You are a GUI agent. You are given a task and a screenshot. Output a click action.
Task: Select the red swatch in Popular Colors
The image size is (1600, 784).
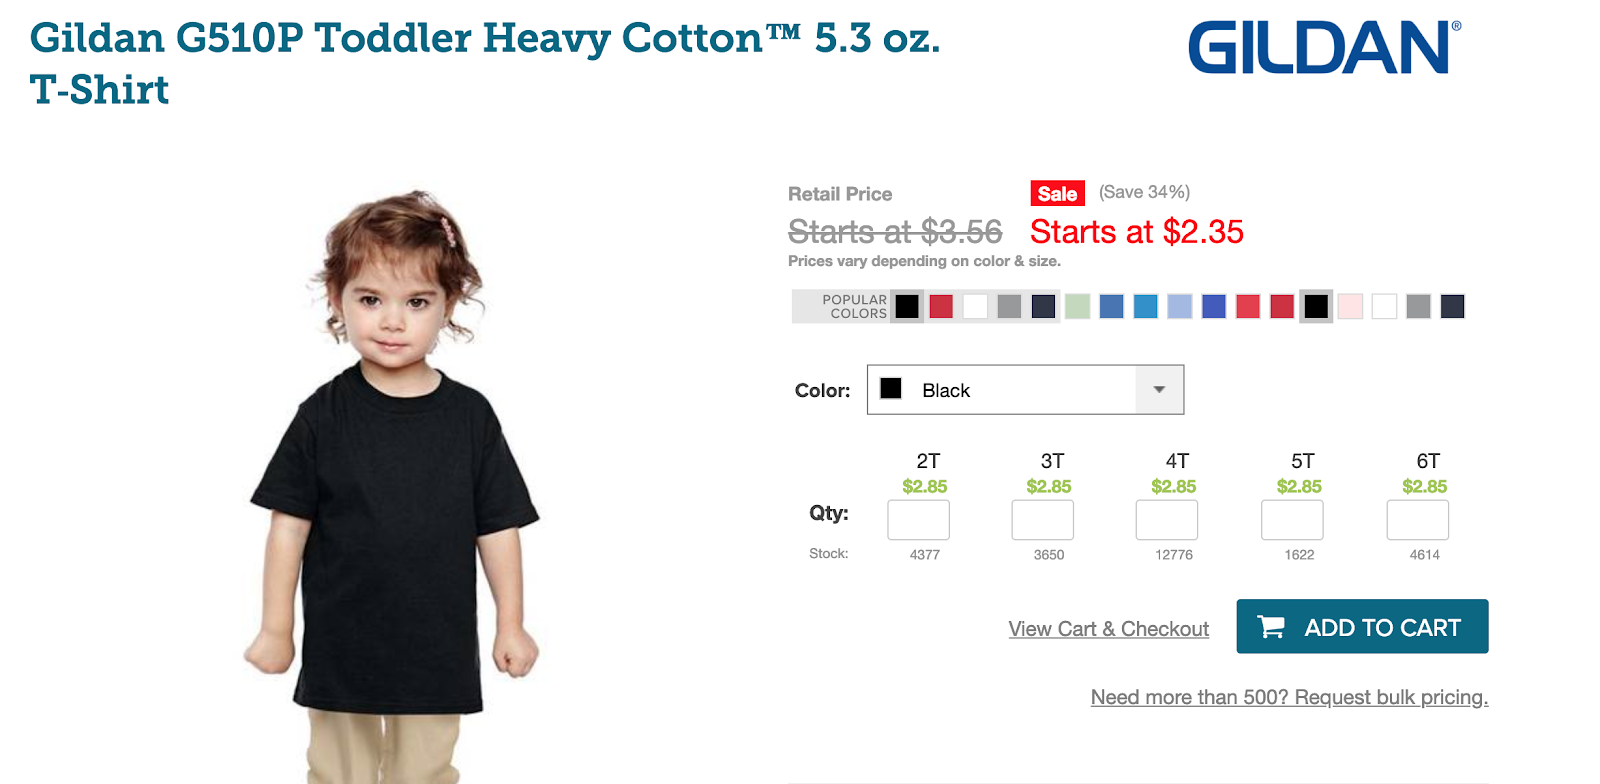pyautogui.click(x=941, y=306)
